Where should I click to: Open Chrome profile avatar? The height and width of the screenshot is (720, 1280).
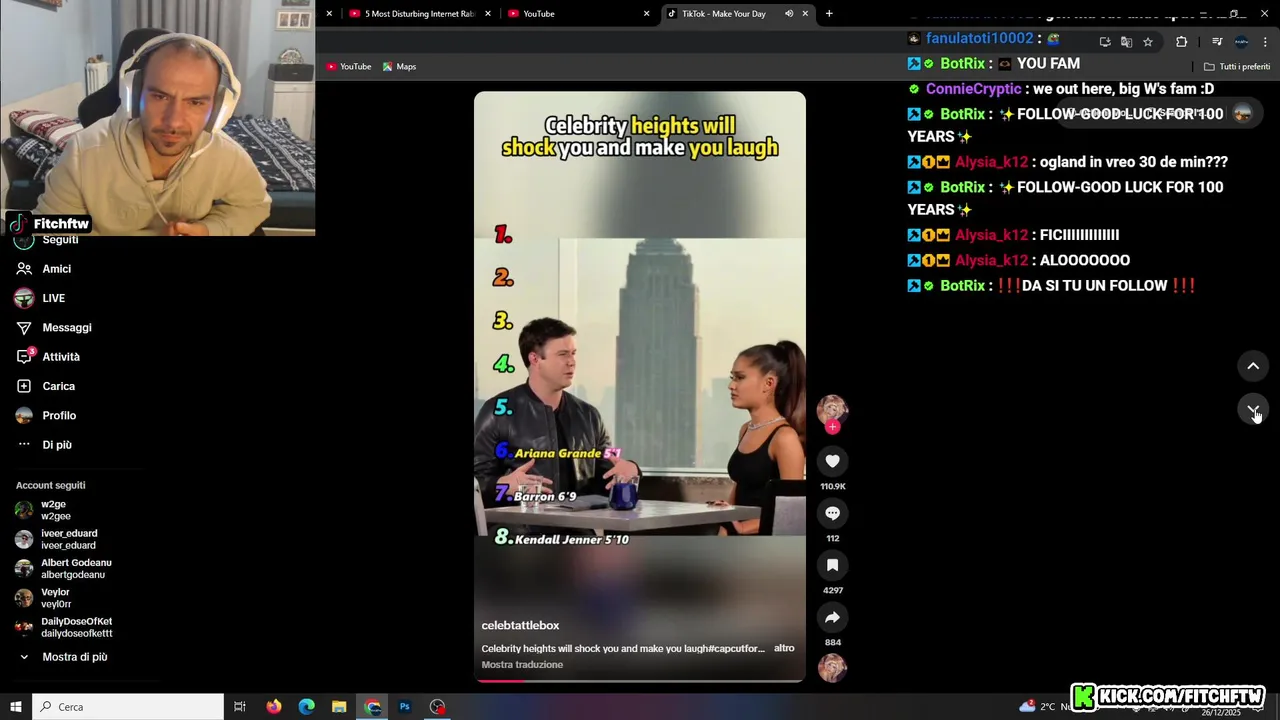click(x=1241, y=42)
